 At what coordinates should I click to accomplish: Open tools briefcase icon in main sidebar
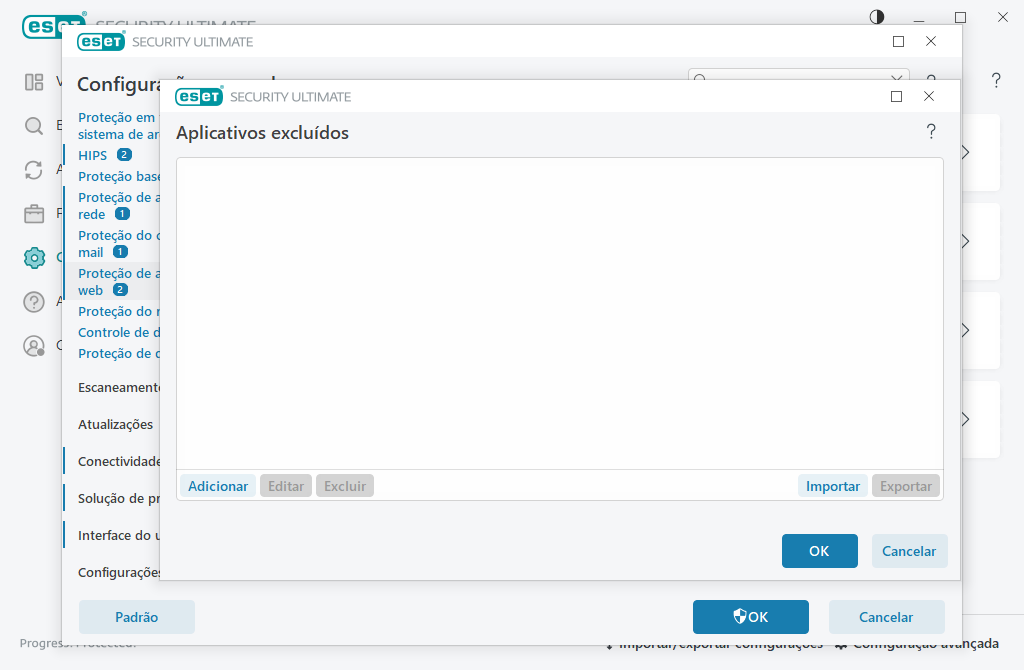coord(34,214)
